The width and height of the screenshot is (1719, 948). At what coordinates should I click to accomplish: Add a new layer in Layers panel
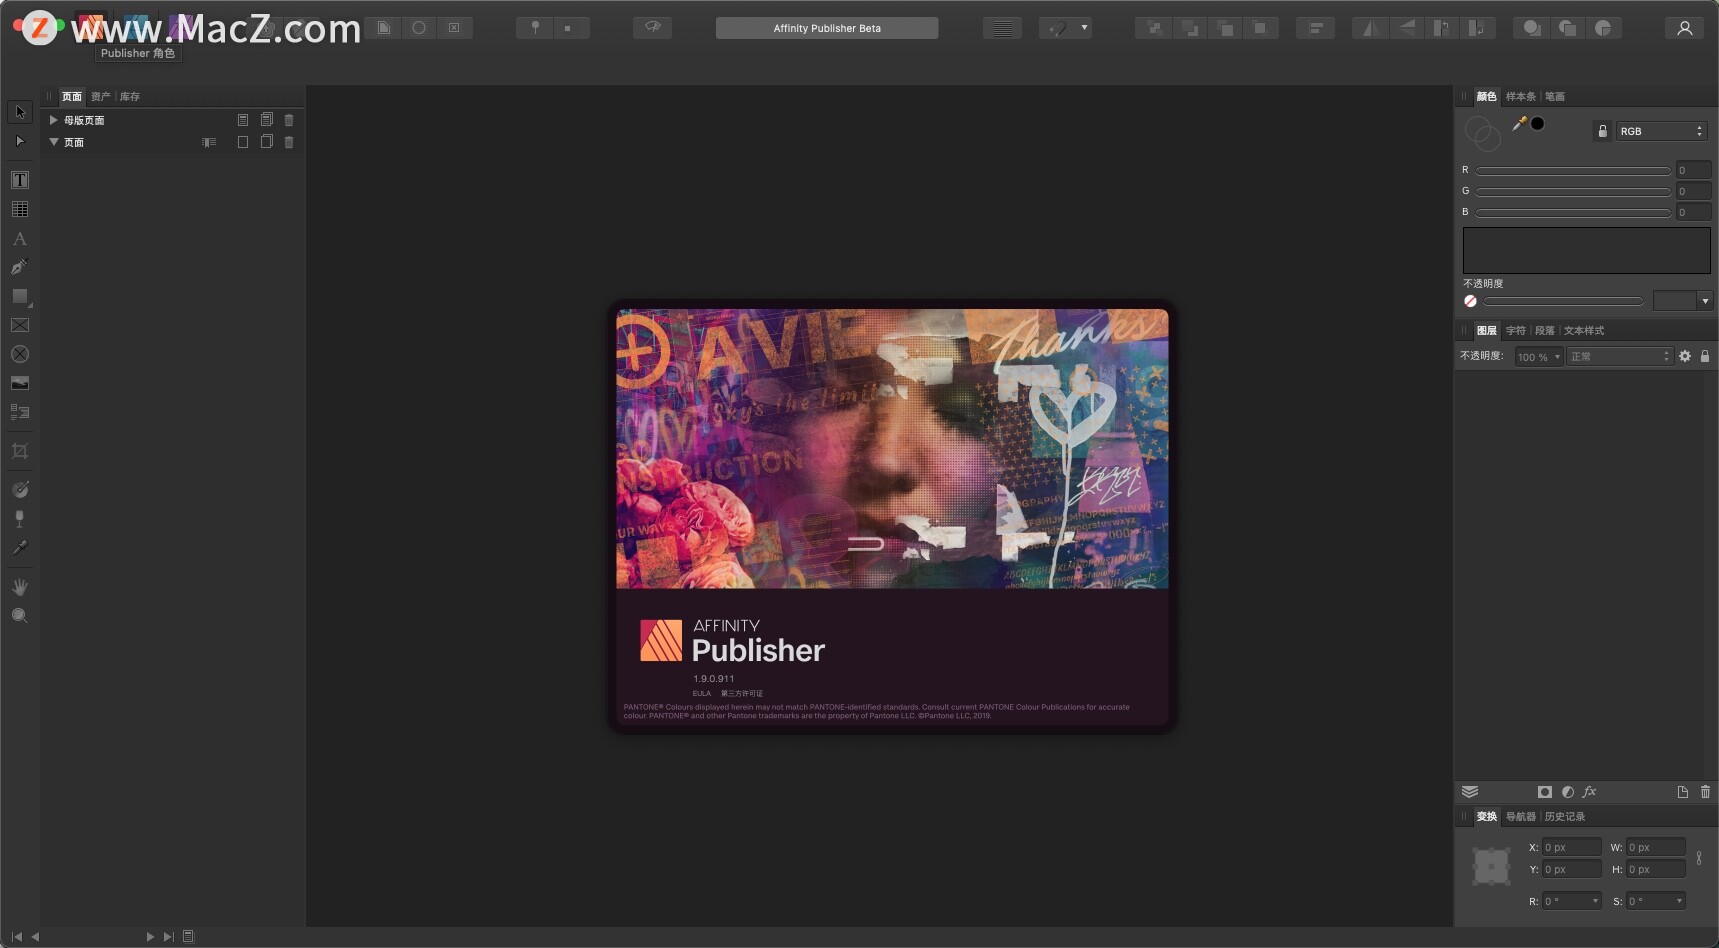tap(1683, 792)
